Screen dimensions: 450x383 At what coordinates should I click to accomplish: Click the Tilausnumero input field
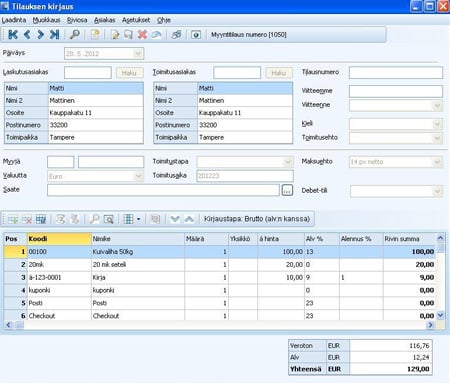pos(396,72)
